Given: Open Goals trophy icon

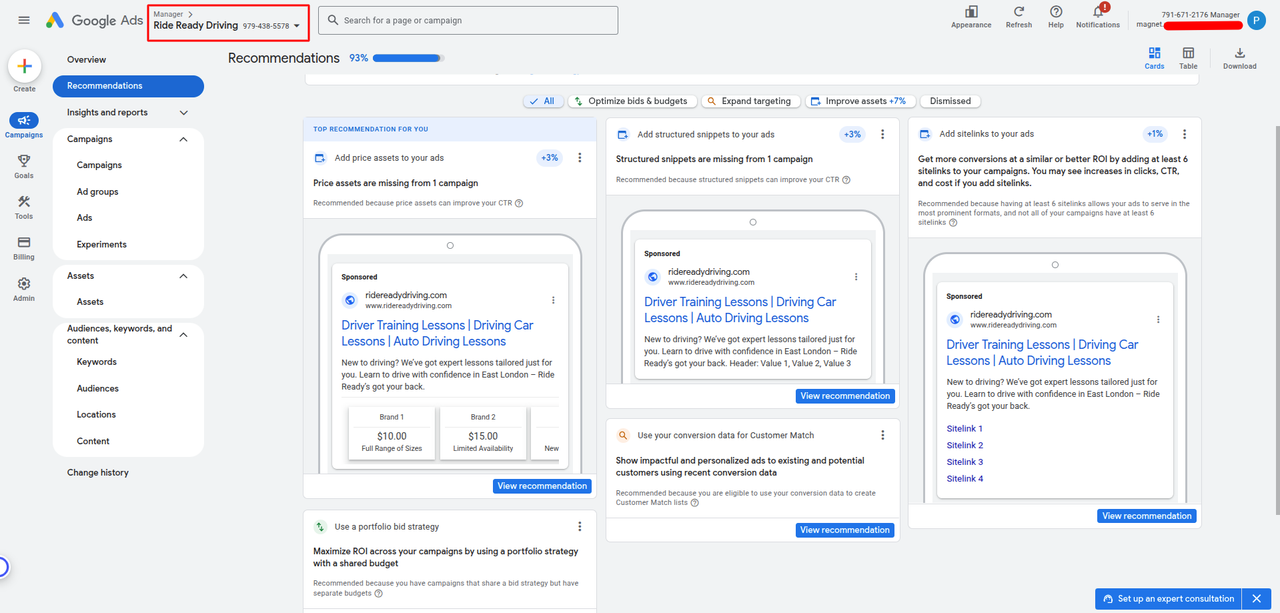Looking at the screenshot, I should 24,165.
